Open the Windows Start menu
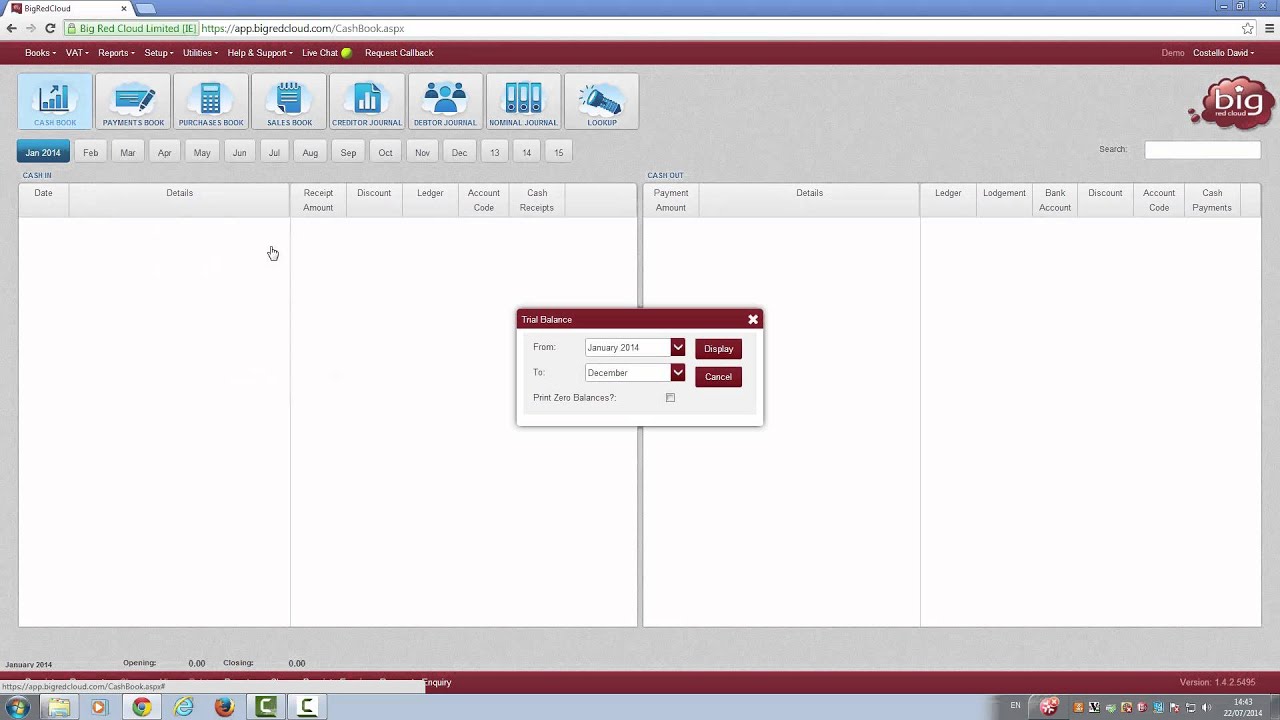1280x720 pixels. (17, 707)
